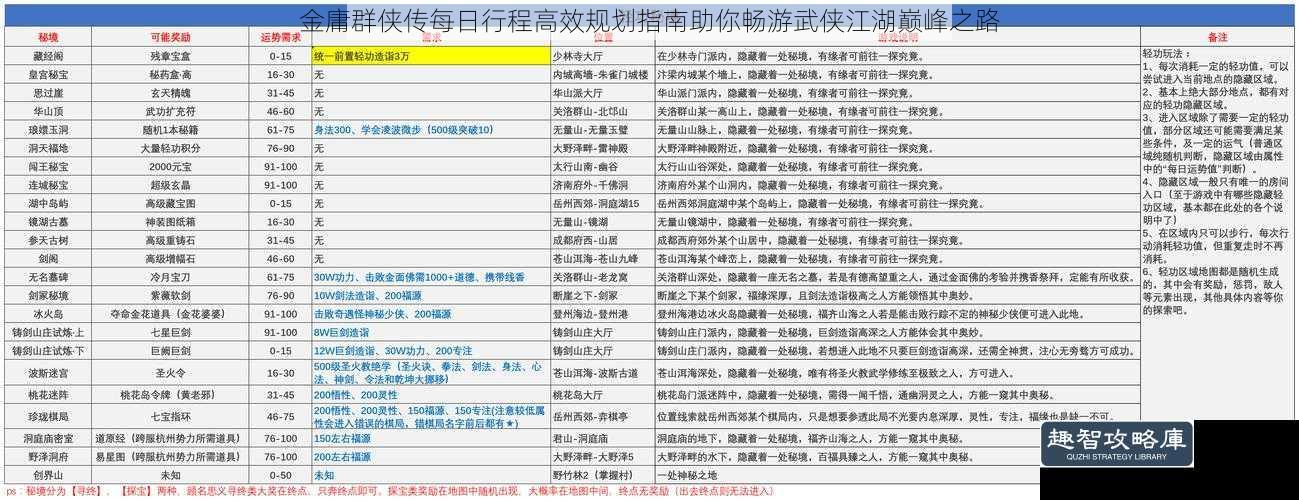Click the 武功扩充符 reward cell

170,111
